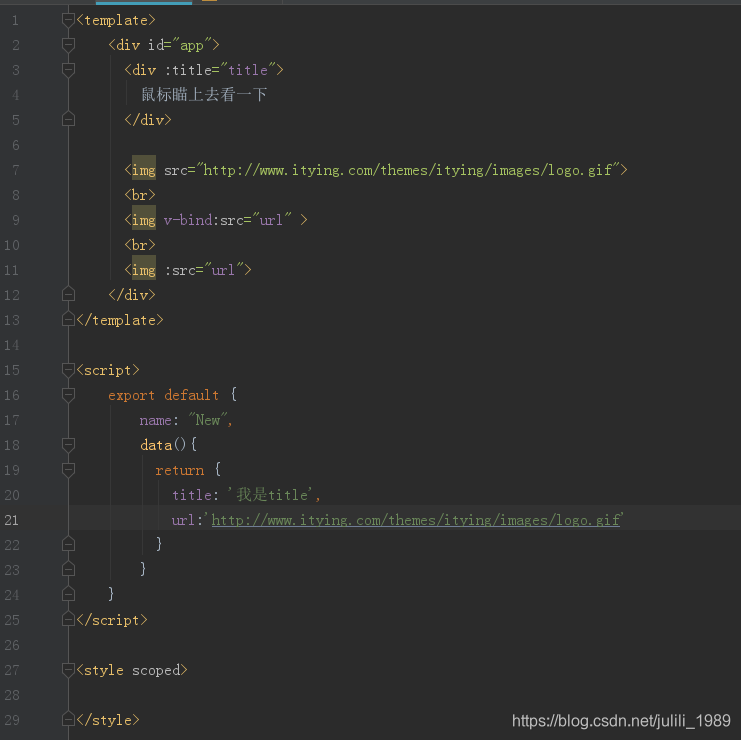Click line number 28 in the gutter
This screenshot has height=740, width=741.
(x=12, y=695)
